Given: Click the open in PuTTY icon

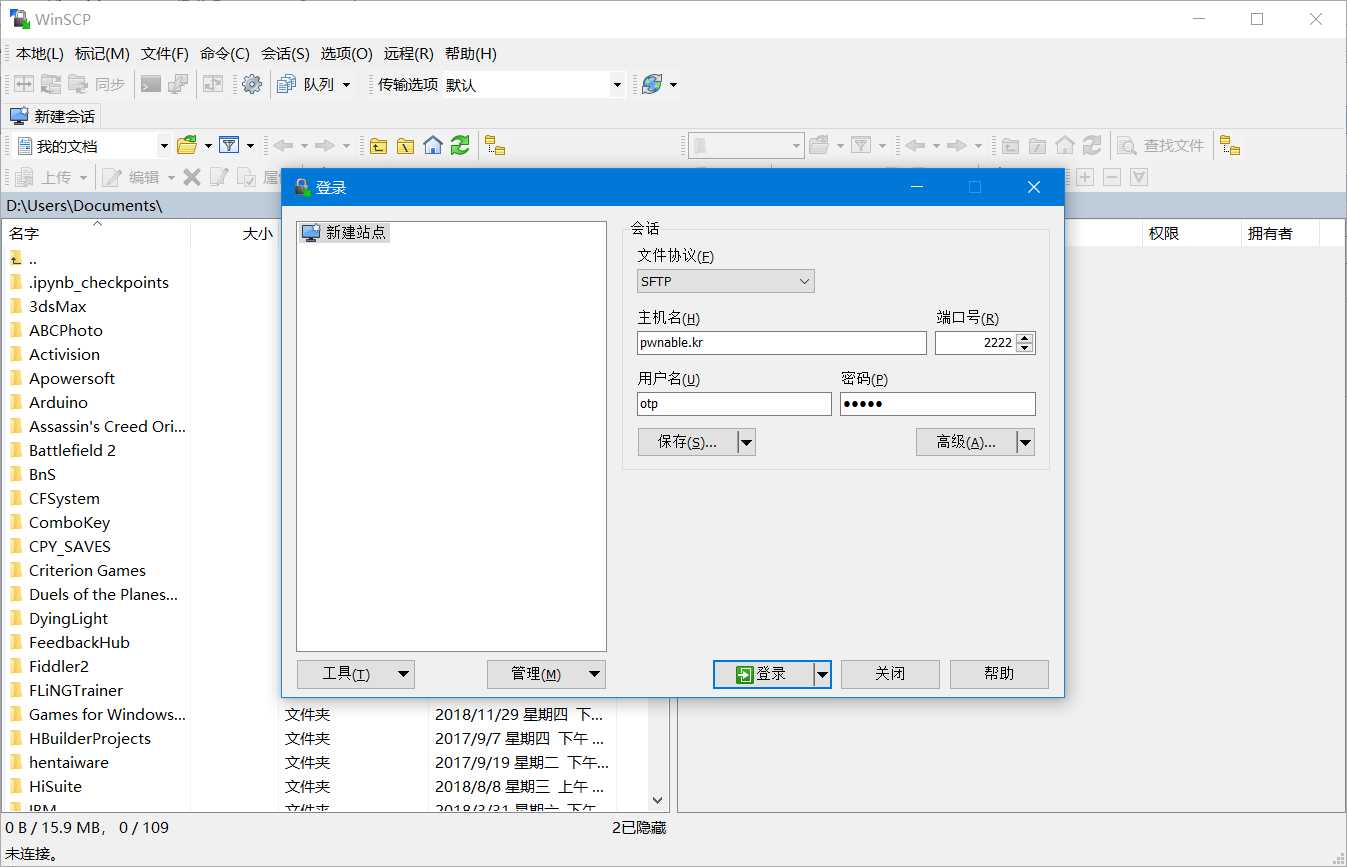Looking at the screenshot, I should 178,85.
